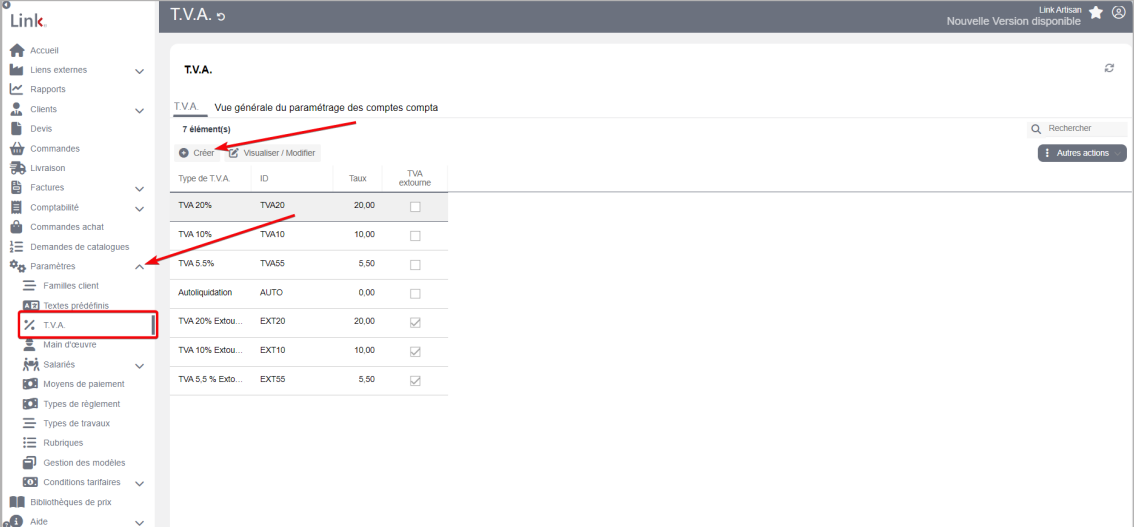Click the Main d'œuvre worker icon

tap(30, 345)
